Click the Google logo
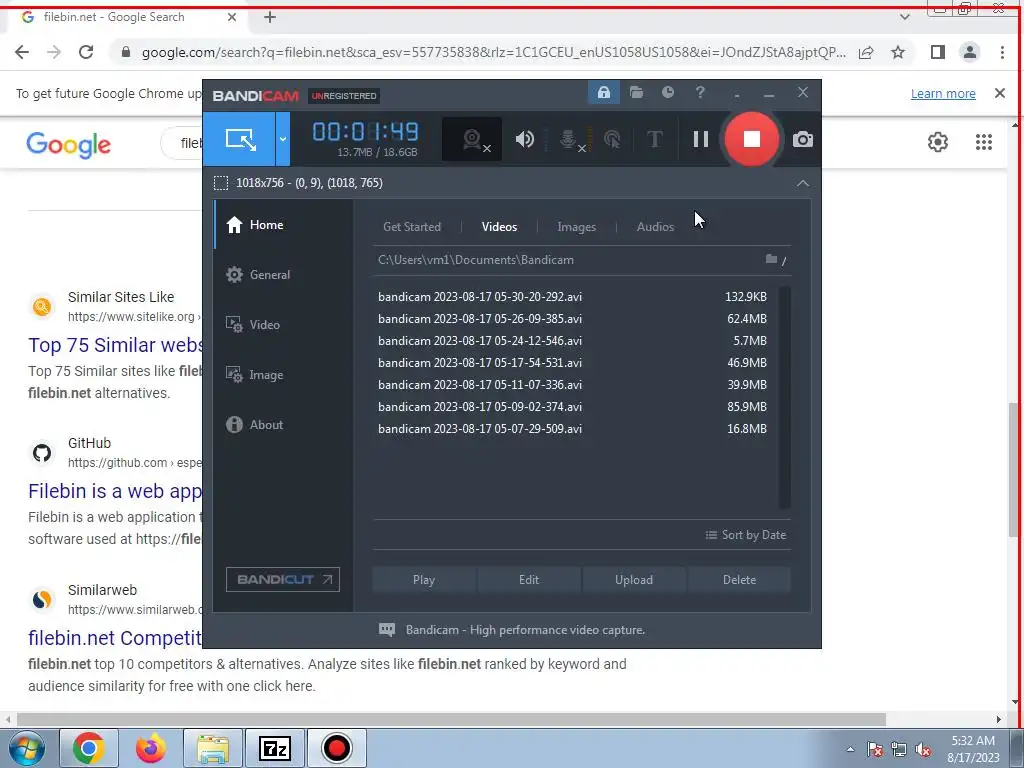 69,145
